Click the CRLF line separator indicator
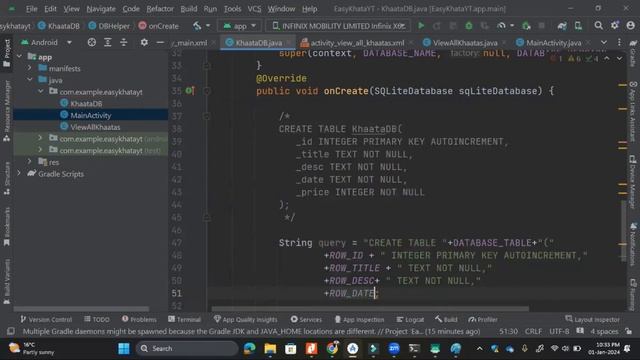The width and height of the screenshot is (640, 360). 533,331
